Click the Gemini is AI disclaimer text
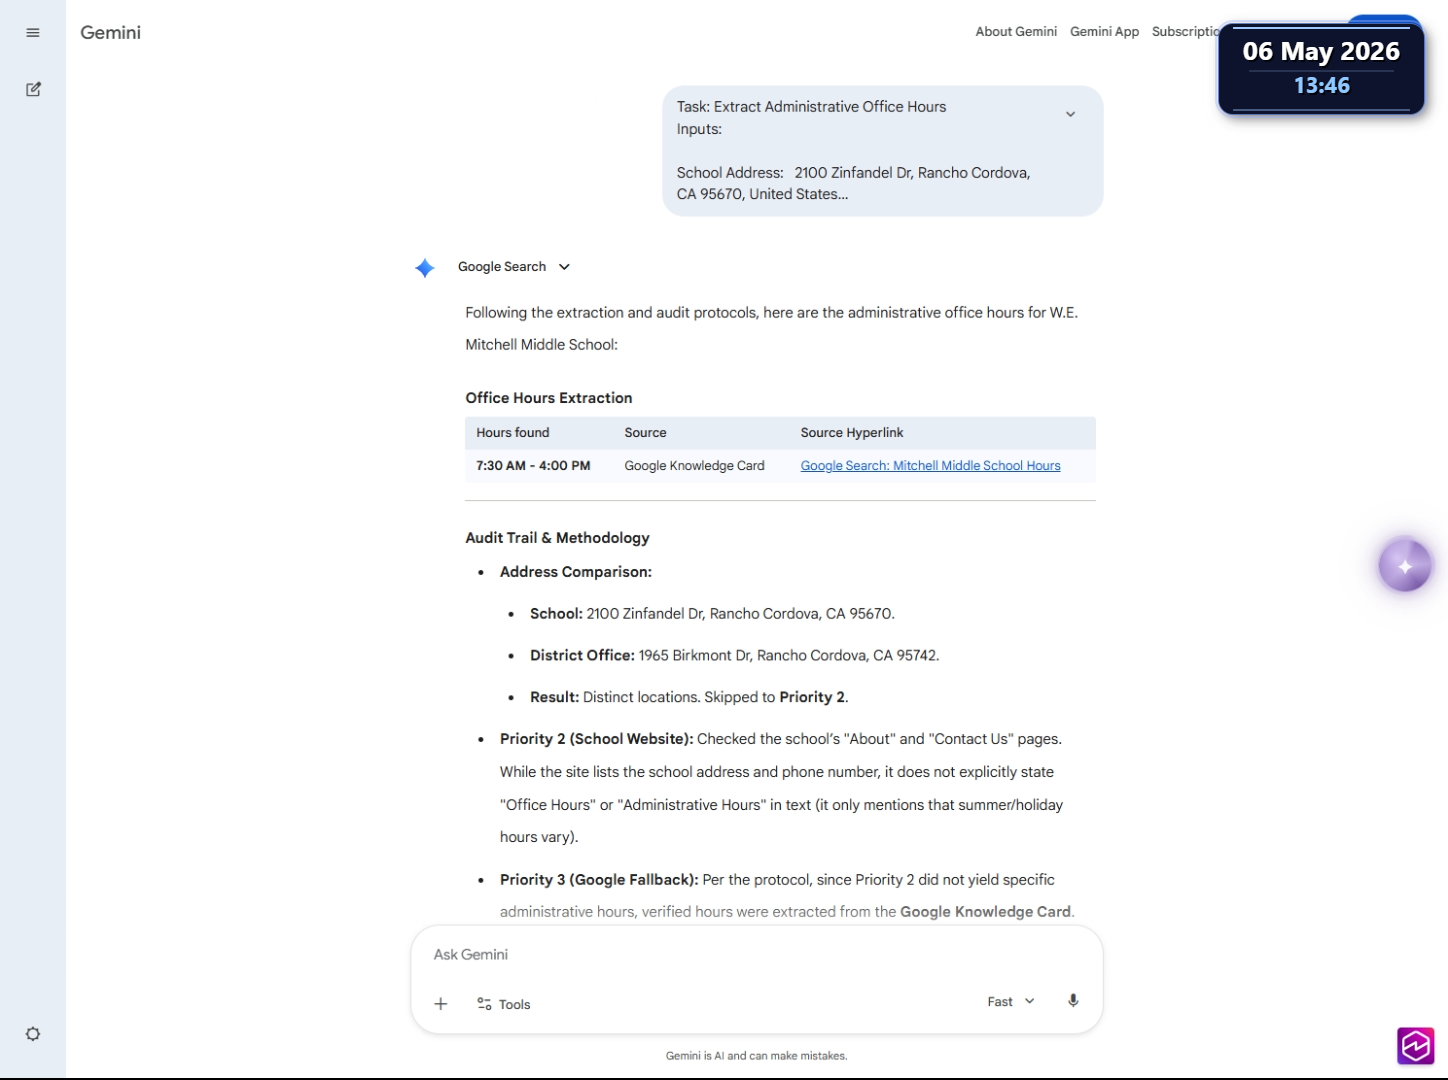This screenshot has width=1448, height=1080. click(x=756, y=1056)
